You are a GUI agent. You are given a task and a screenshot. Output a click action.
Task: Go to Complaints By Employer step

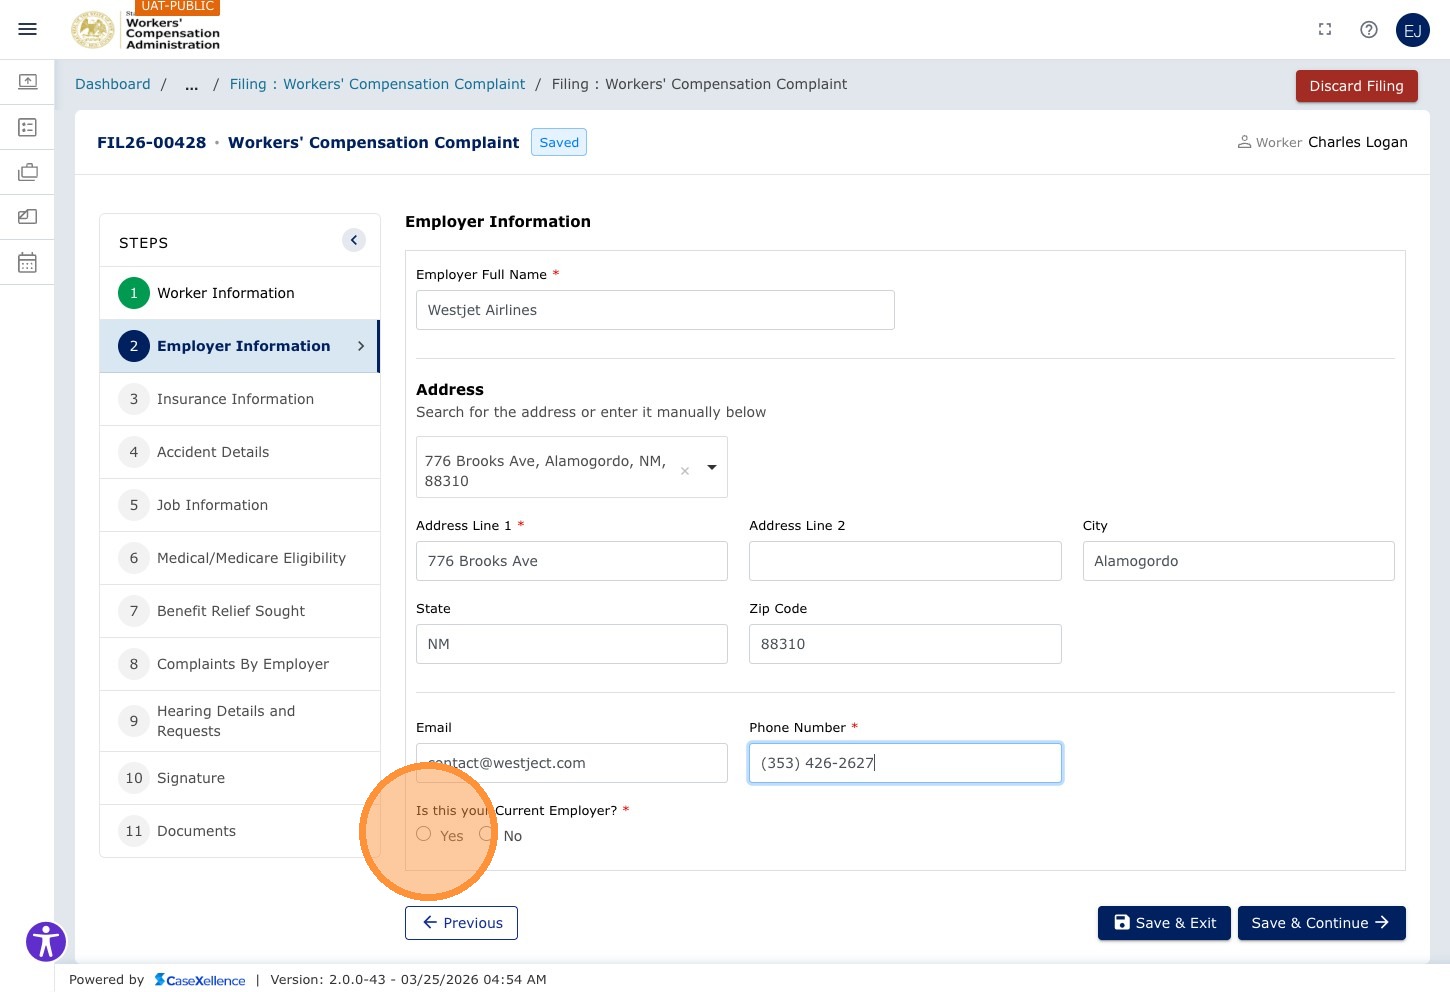point(240,664)
